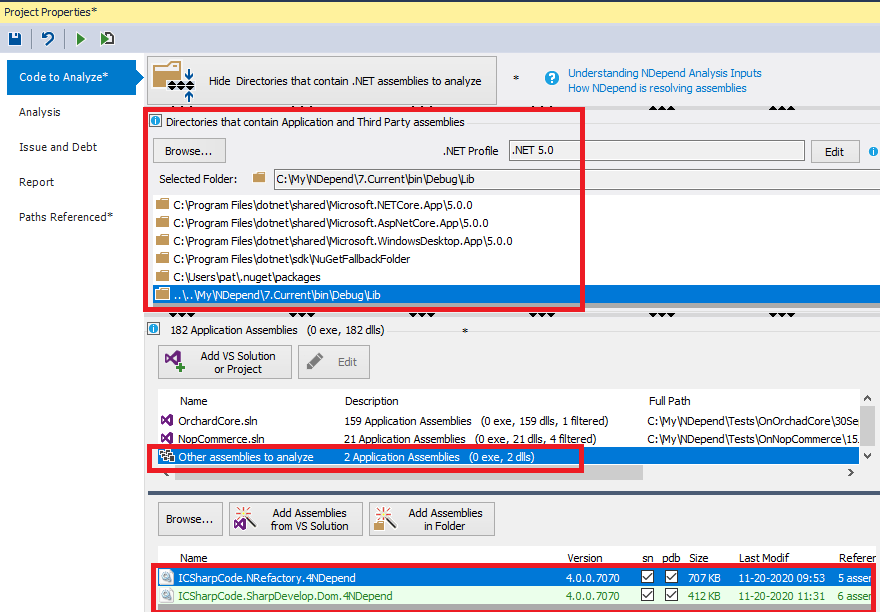This screenshot has width=880, height=612.
Task: Click folder icon of Microsoft.AspNetCore.App directory
Action: [x=163, y=222]
